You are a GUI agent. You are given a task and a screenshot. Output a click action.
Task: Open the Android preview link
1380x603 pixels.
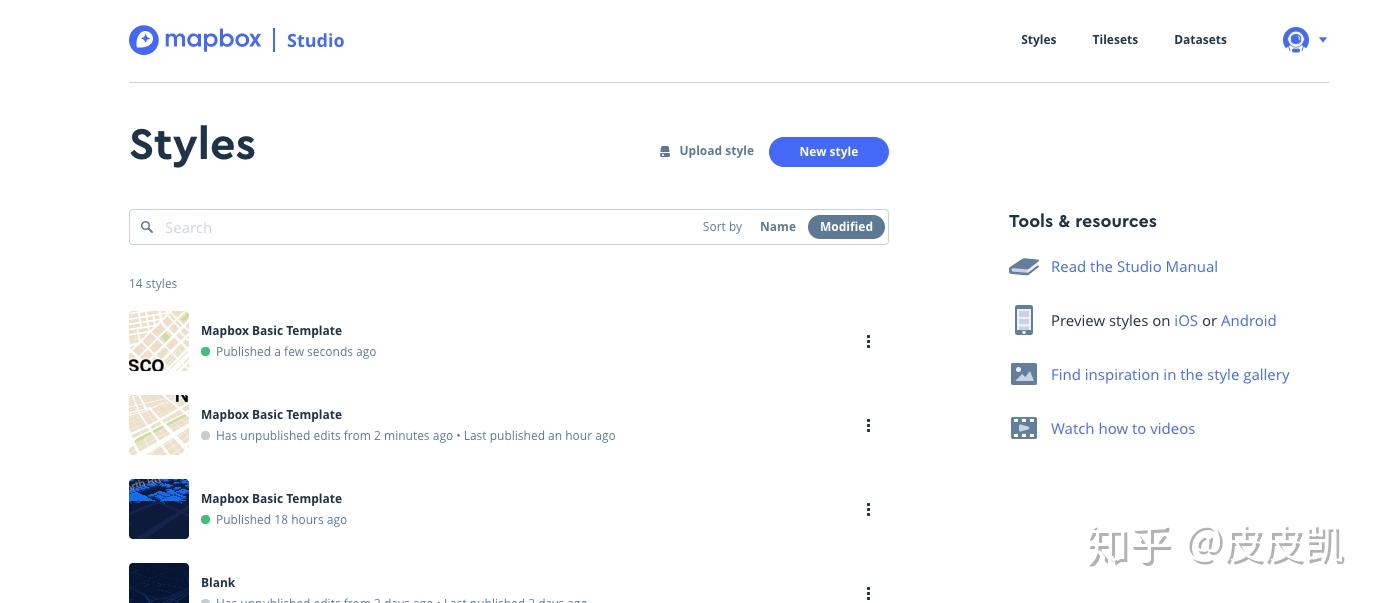pos(1248,321)
